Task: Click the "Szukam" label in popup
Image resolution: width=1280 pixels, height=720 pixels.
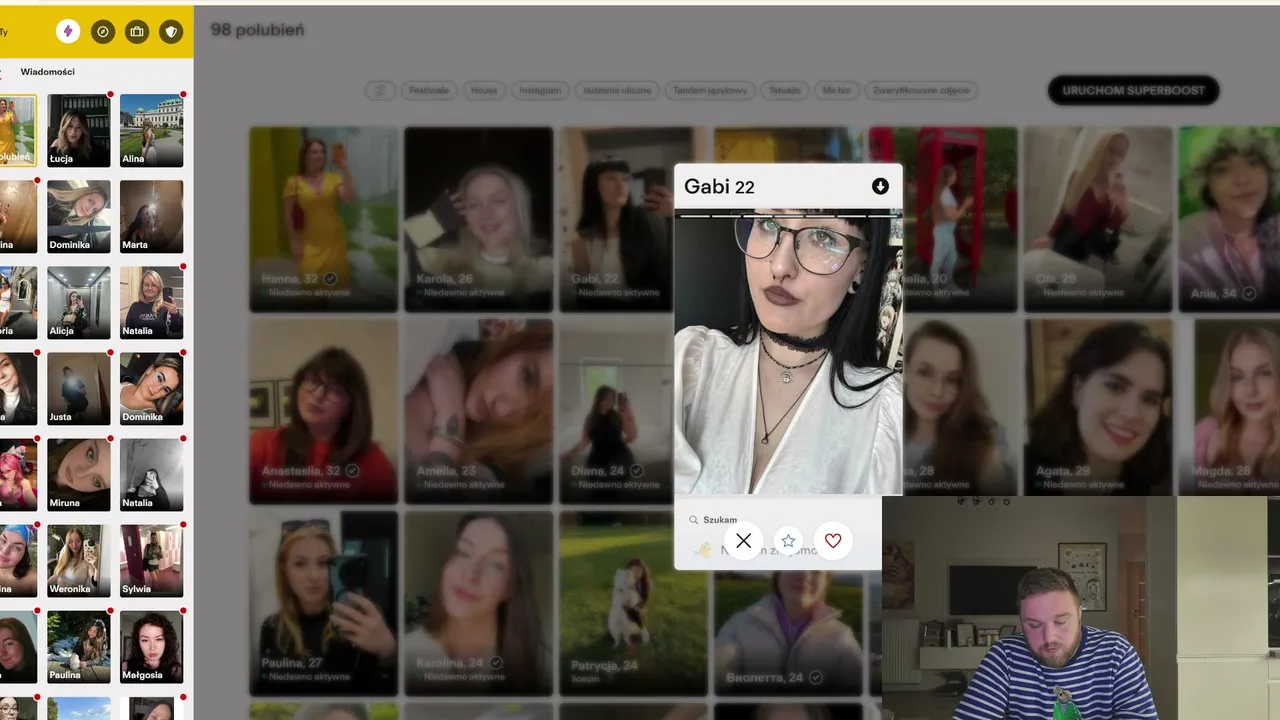Action: [x=720, y=520]
